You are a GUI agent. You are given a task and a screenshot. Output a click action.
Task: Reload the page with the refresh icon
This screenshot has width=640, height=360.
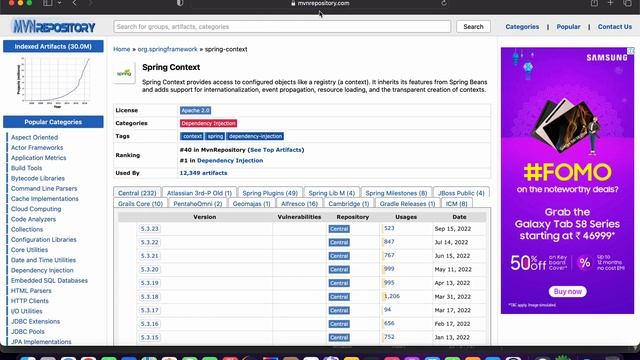[444, 3]
